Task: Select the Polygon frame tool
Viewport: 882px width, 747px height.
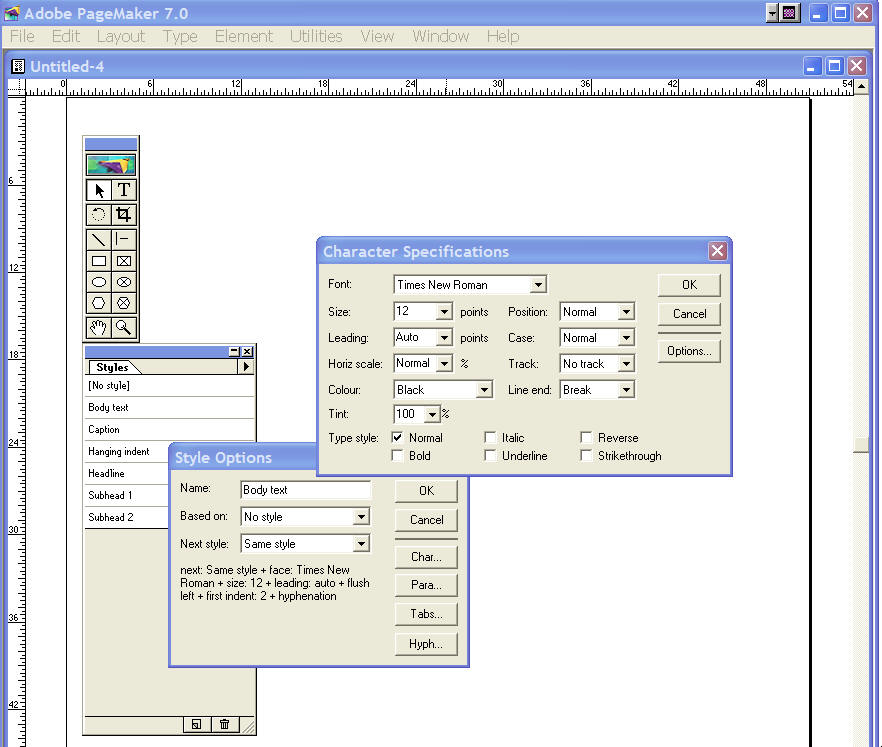Action: tap(124, 303)
